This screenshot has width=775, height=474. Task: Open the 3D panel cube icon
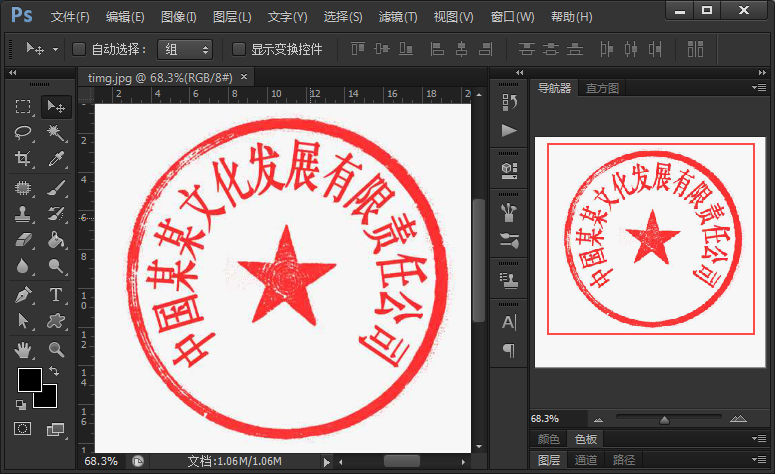(x=509, y=170)
